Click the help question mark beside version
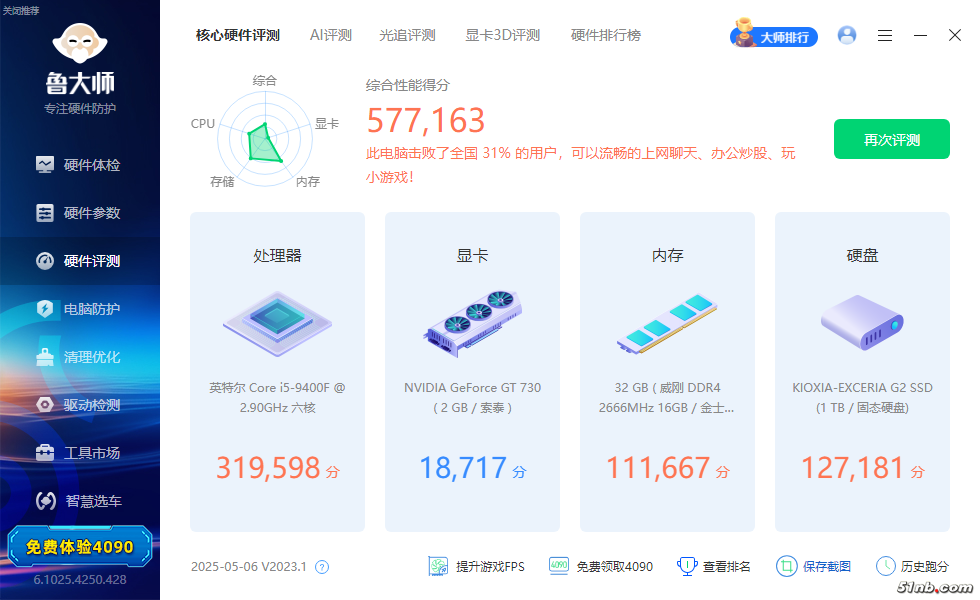This screenshot has width=980, height=600. tap(322, 567)
